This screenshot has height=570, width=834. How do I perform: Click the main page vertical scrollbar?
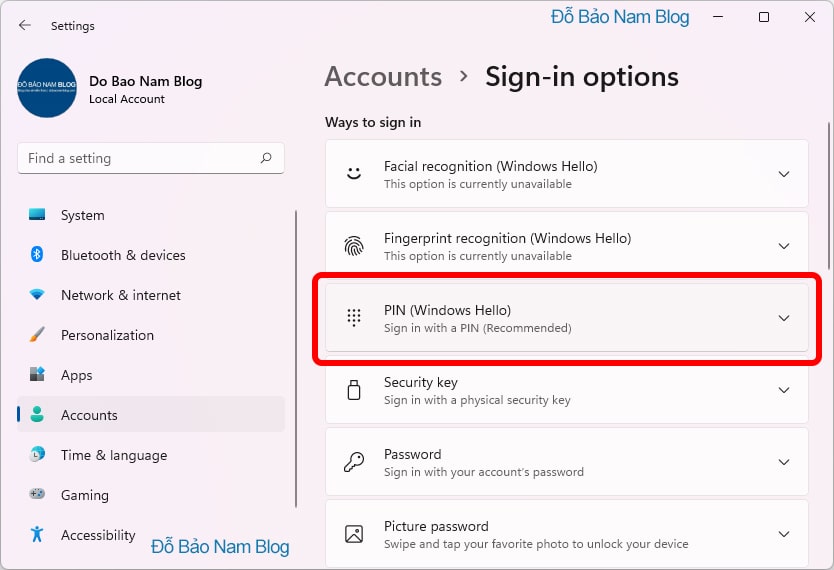pyautogui.click(x=829, y=196)
